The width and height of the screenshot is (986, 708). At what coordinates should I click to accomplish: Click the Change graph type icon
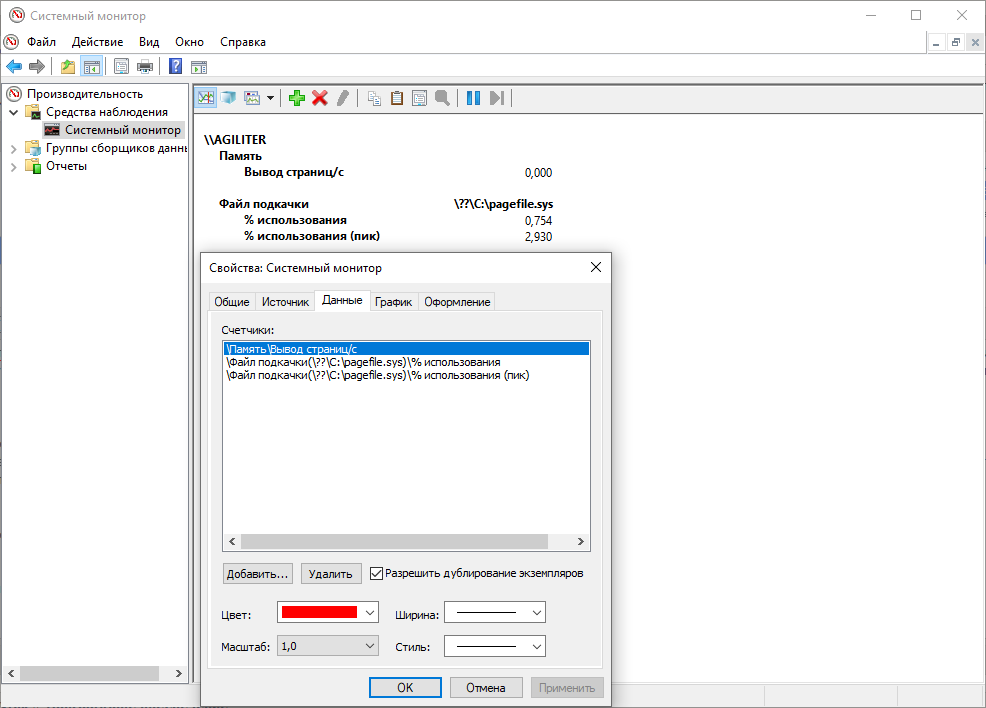(252, 98)
